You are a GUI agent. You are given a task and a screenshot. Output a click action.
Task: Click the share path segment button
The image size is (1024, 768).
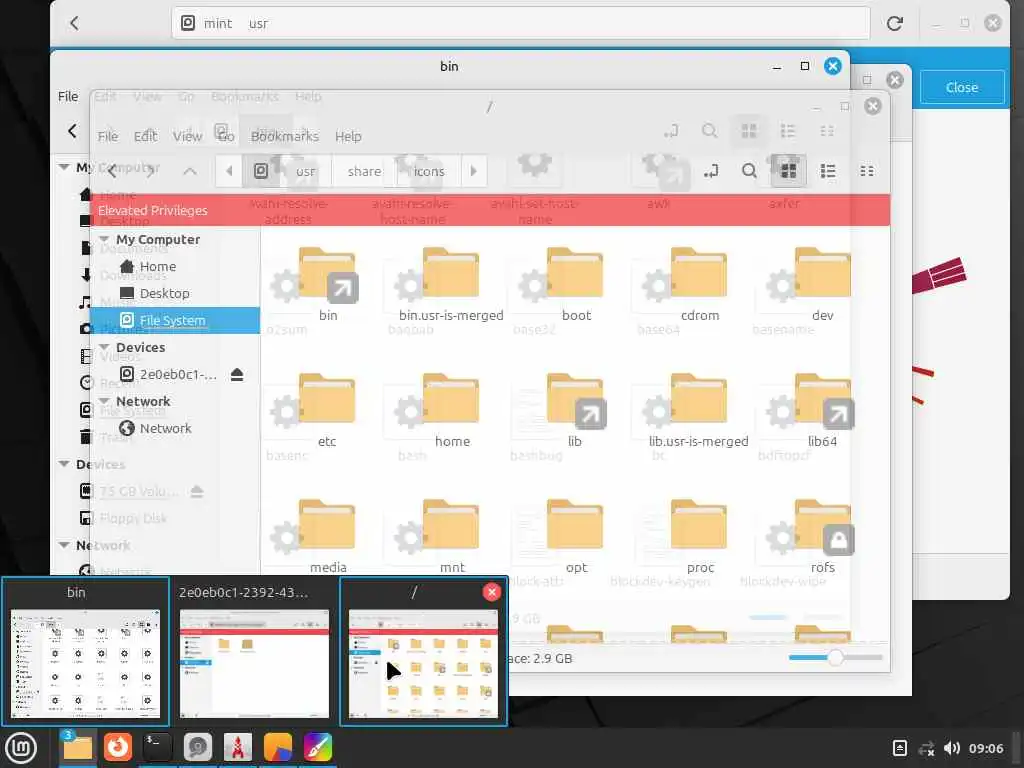tap(364, 171)
